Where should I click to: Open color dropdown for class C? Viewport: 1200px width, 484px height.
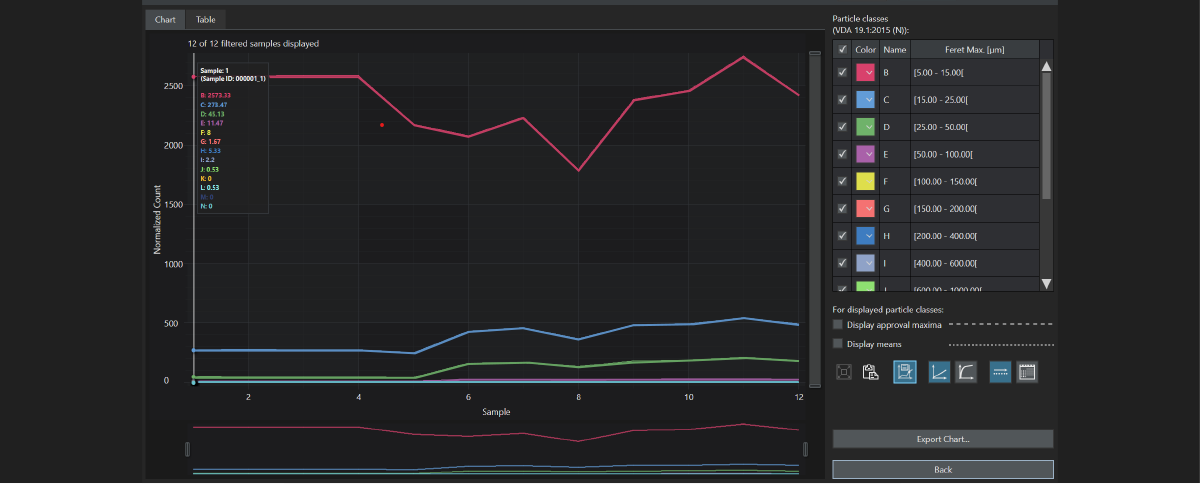tap(870, 100)
